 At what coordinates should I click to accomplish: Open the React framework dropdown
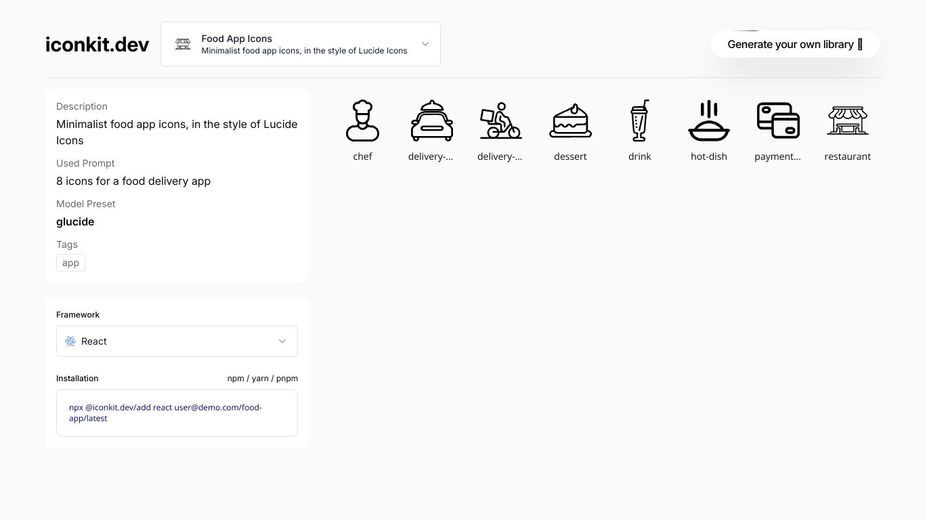(177, 341)
